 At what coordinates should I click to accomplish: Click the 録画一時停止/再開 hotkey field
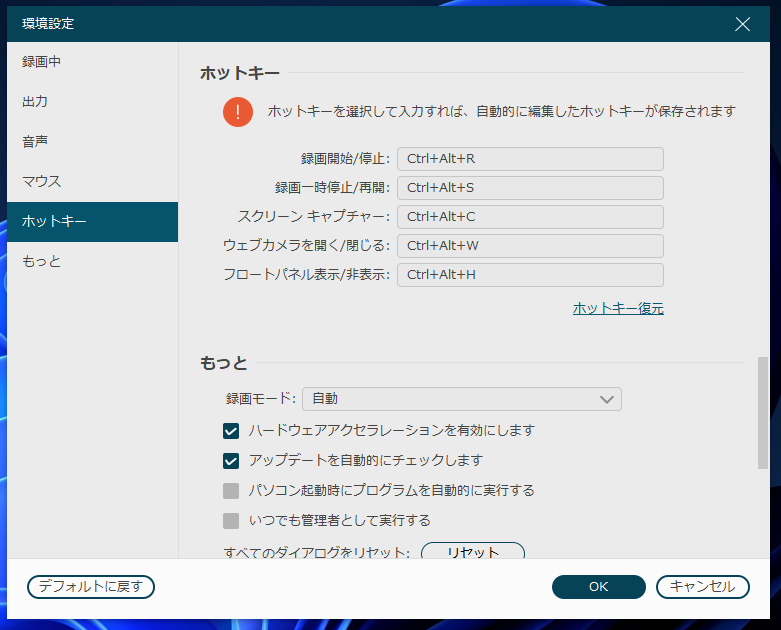point(530,188)
